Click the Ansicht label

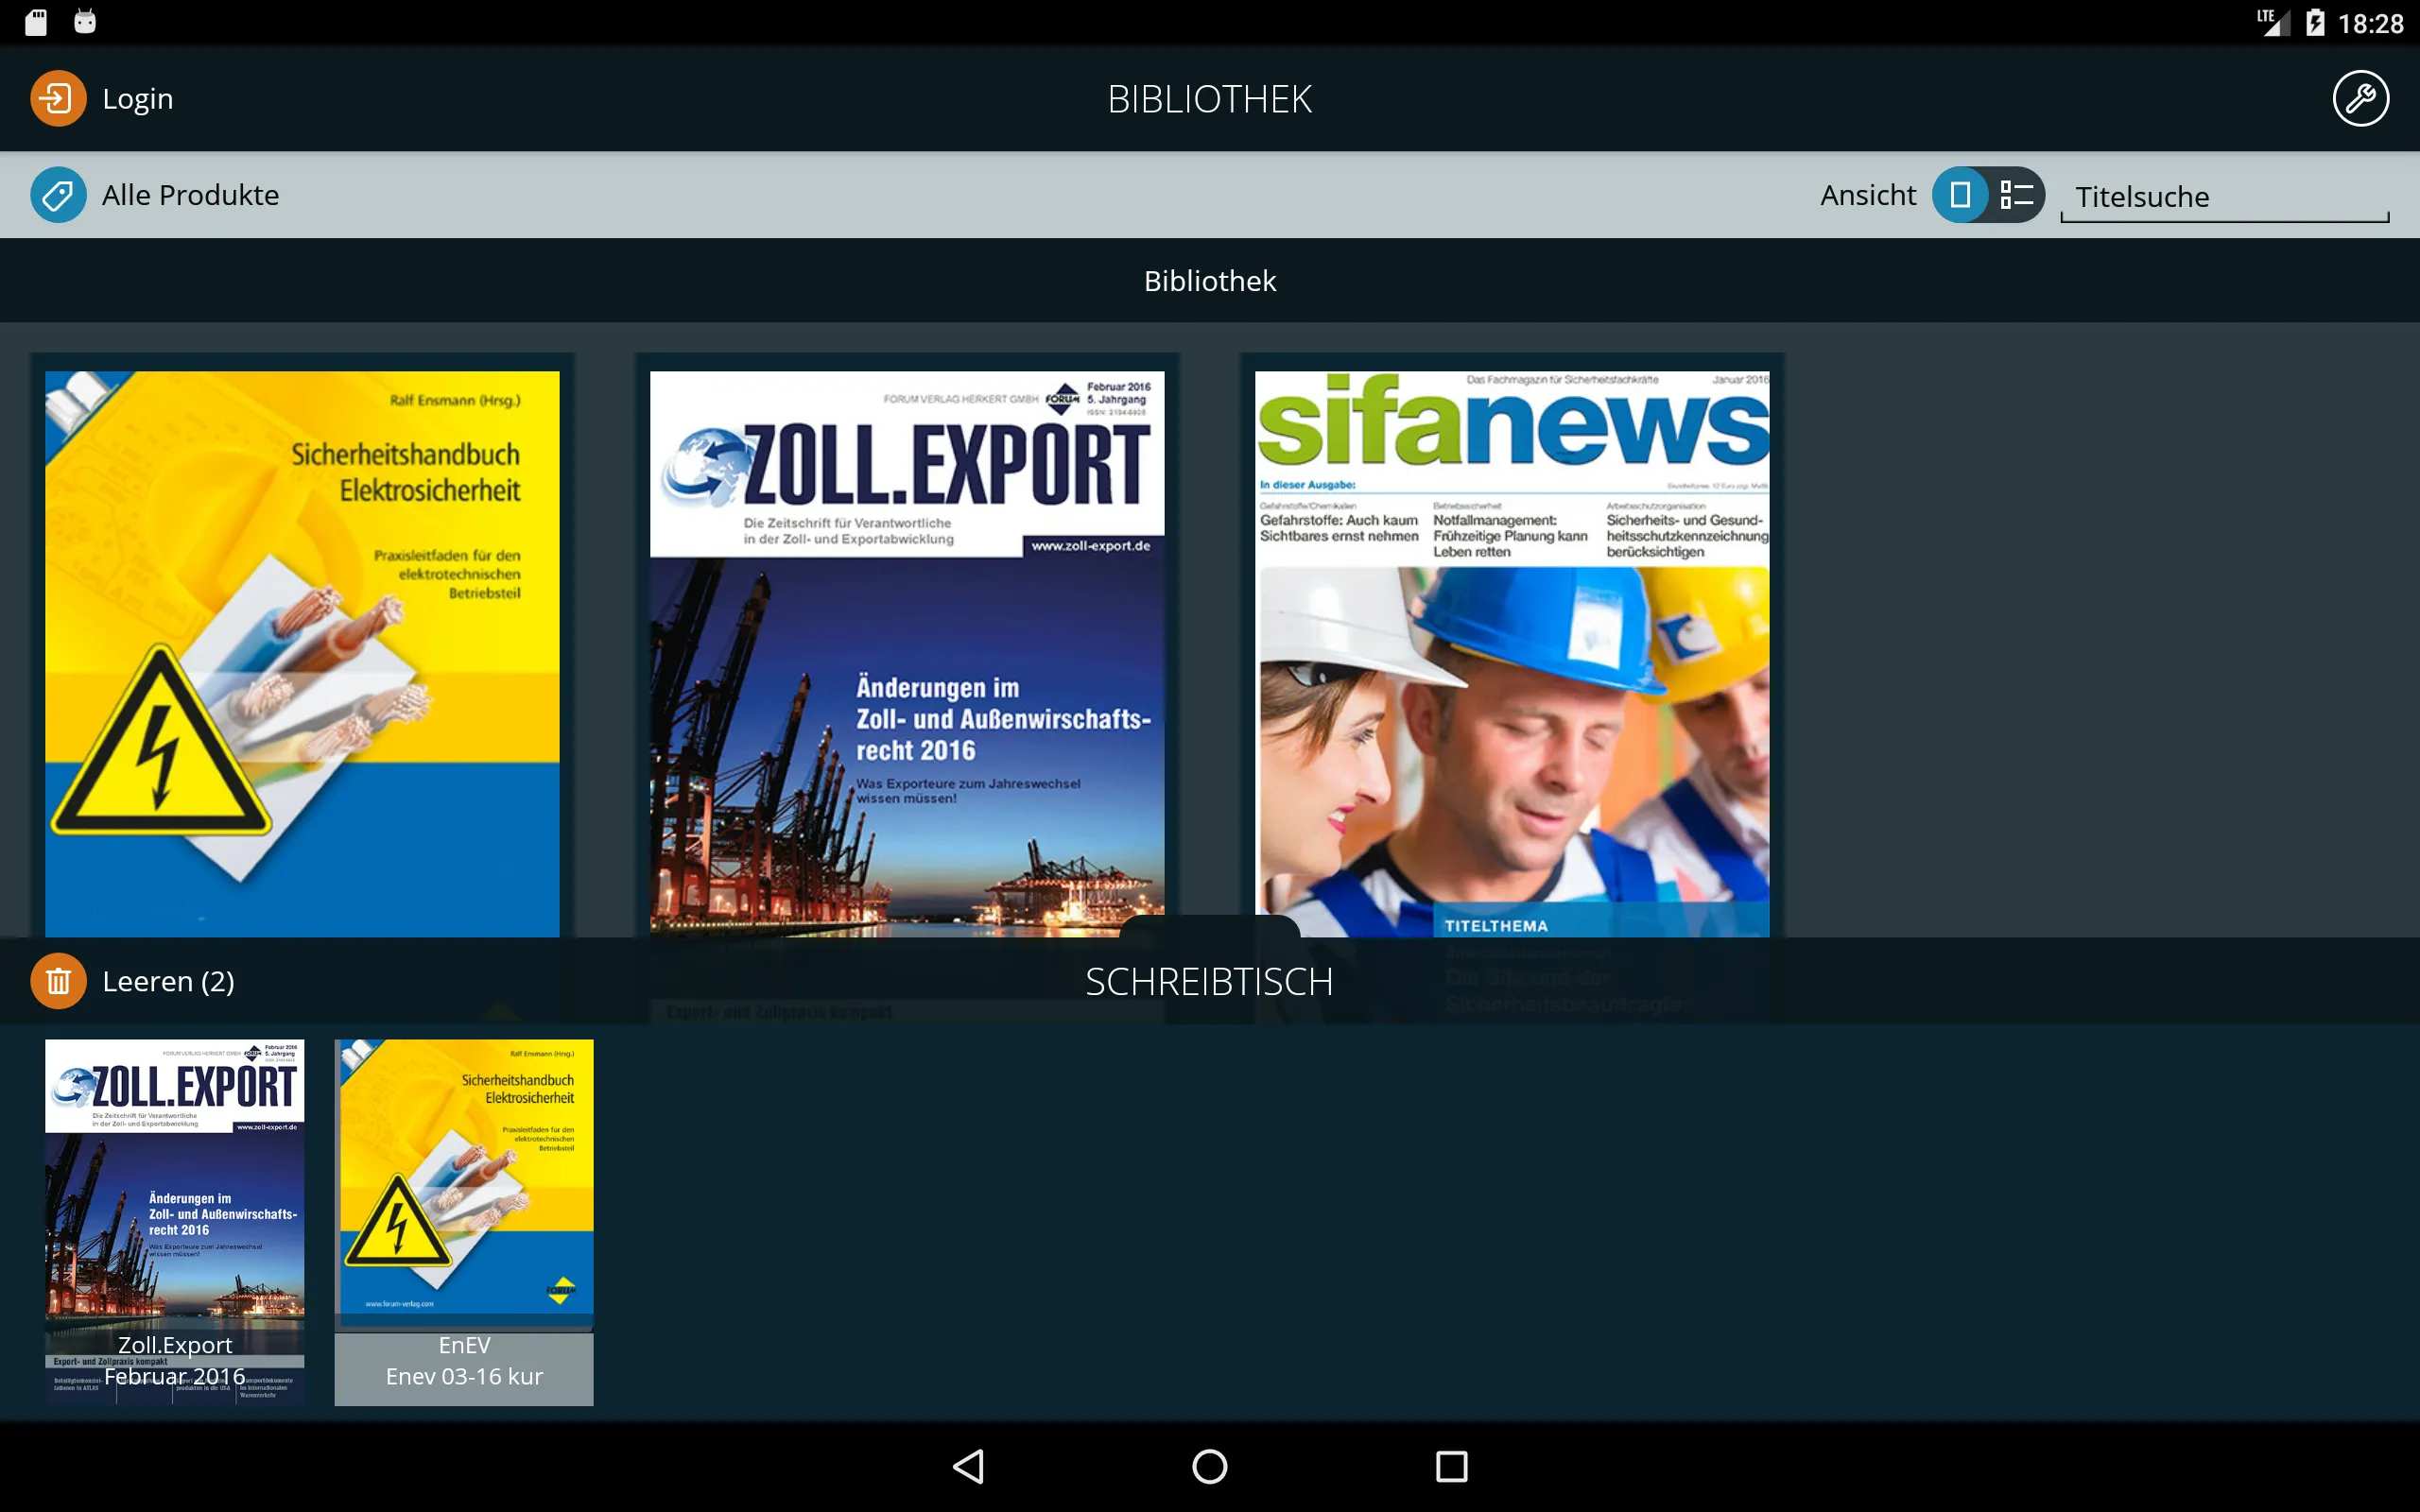1867,195
